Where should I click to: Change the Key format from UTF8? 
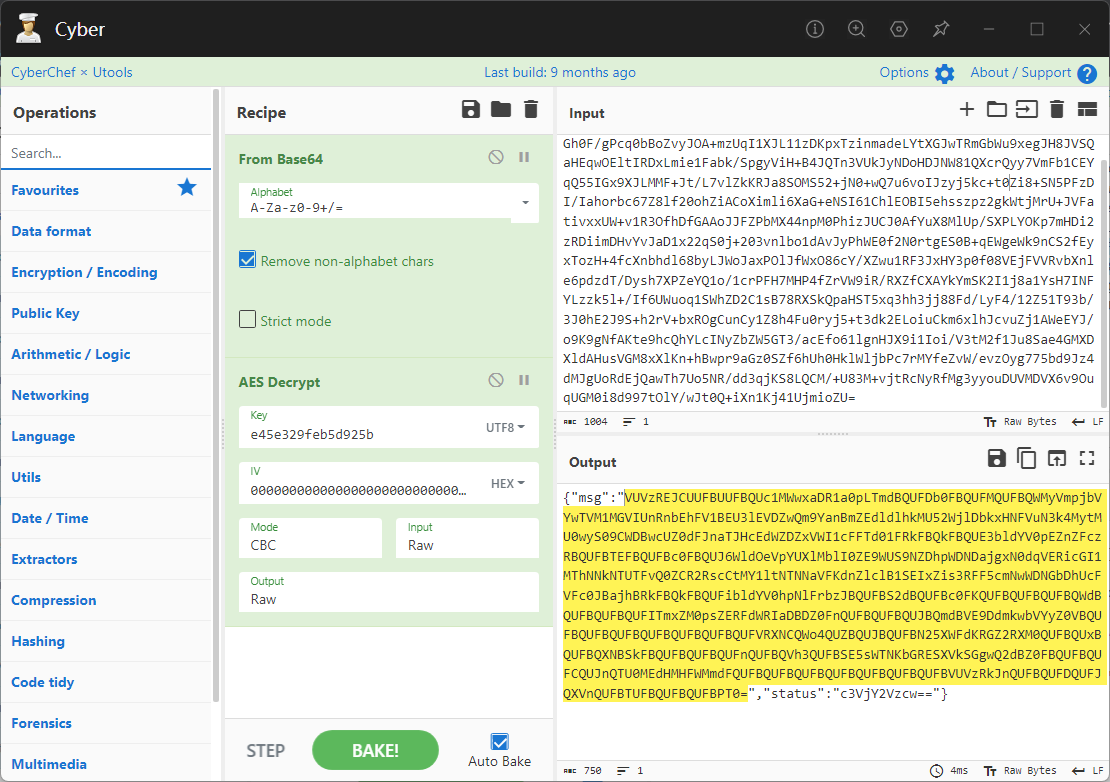click(505, 427)
